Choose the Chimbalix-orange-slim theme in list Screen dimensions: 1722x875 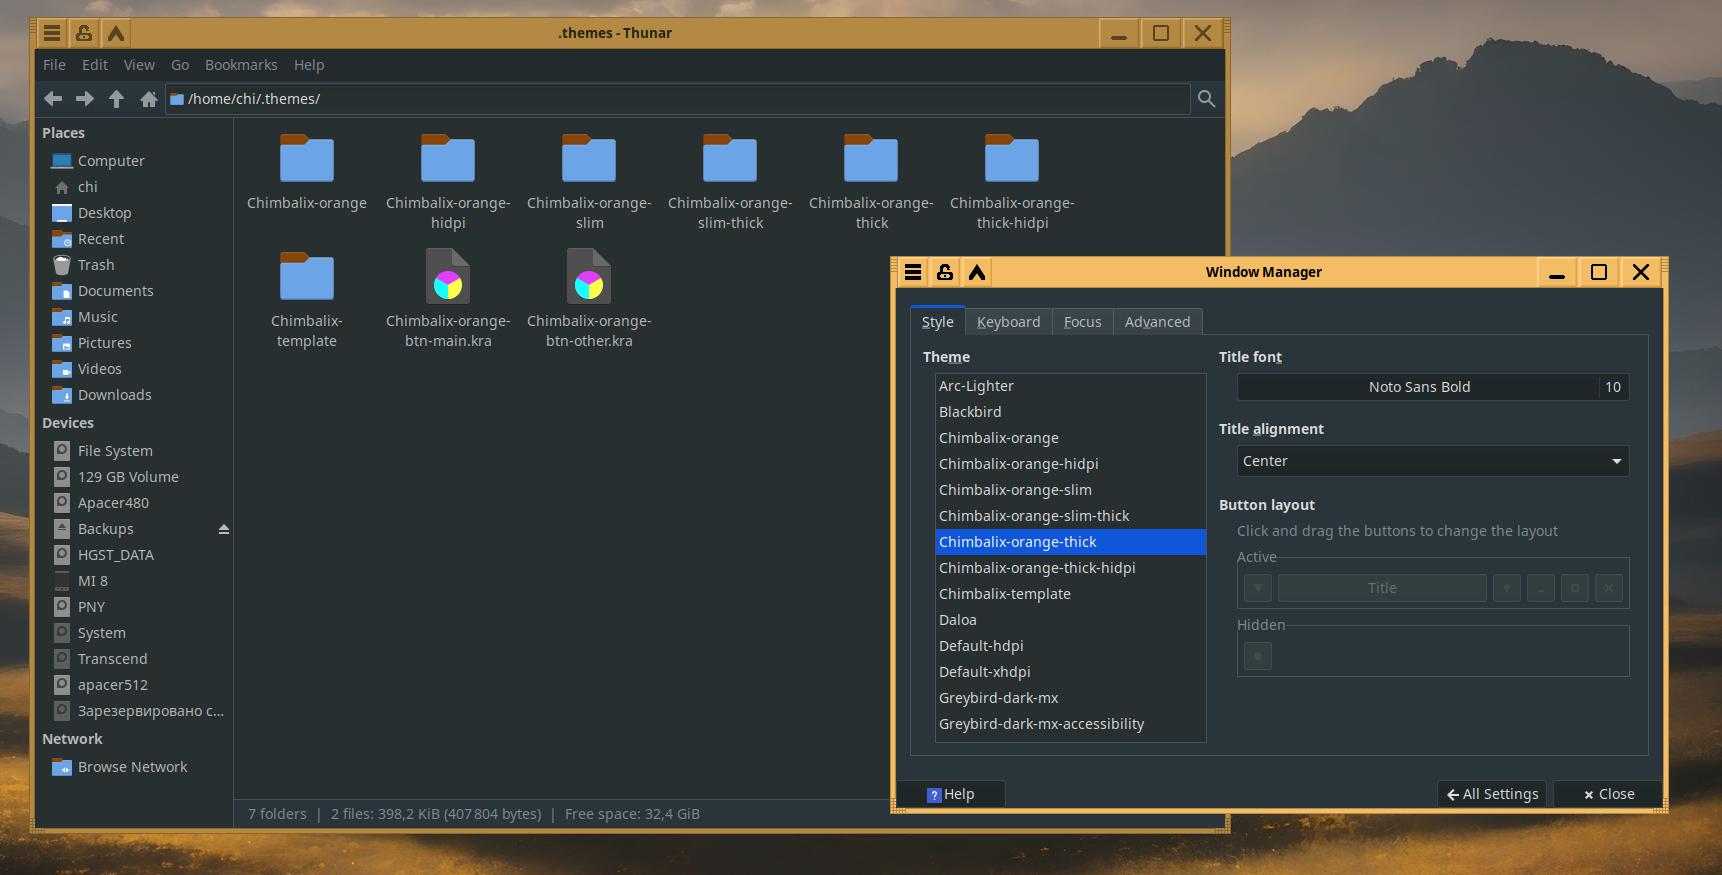point(1070,490)
